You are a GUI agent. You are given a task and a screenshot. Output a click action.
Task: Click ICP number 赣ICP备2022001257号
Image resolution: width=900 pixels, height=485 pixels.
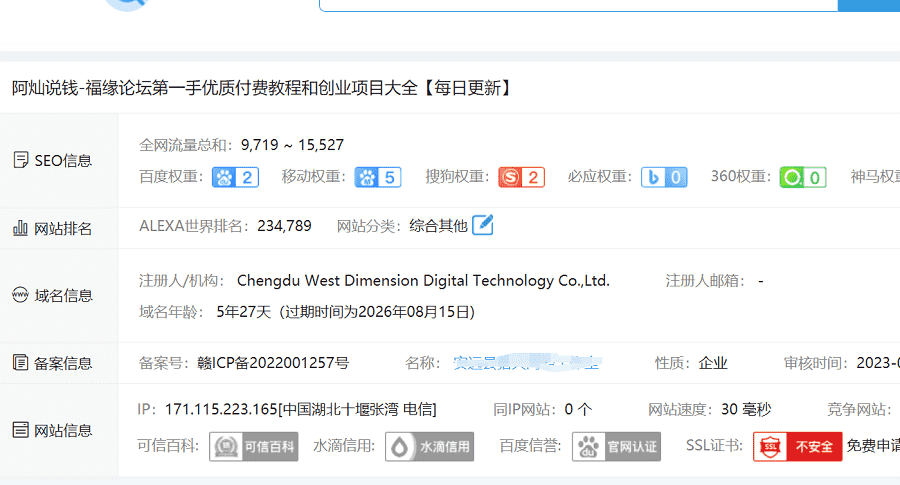coord(273,363)
